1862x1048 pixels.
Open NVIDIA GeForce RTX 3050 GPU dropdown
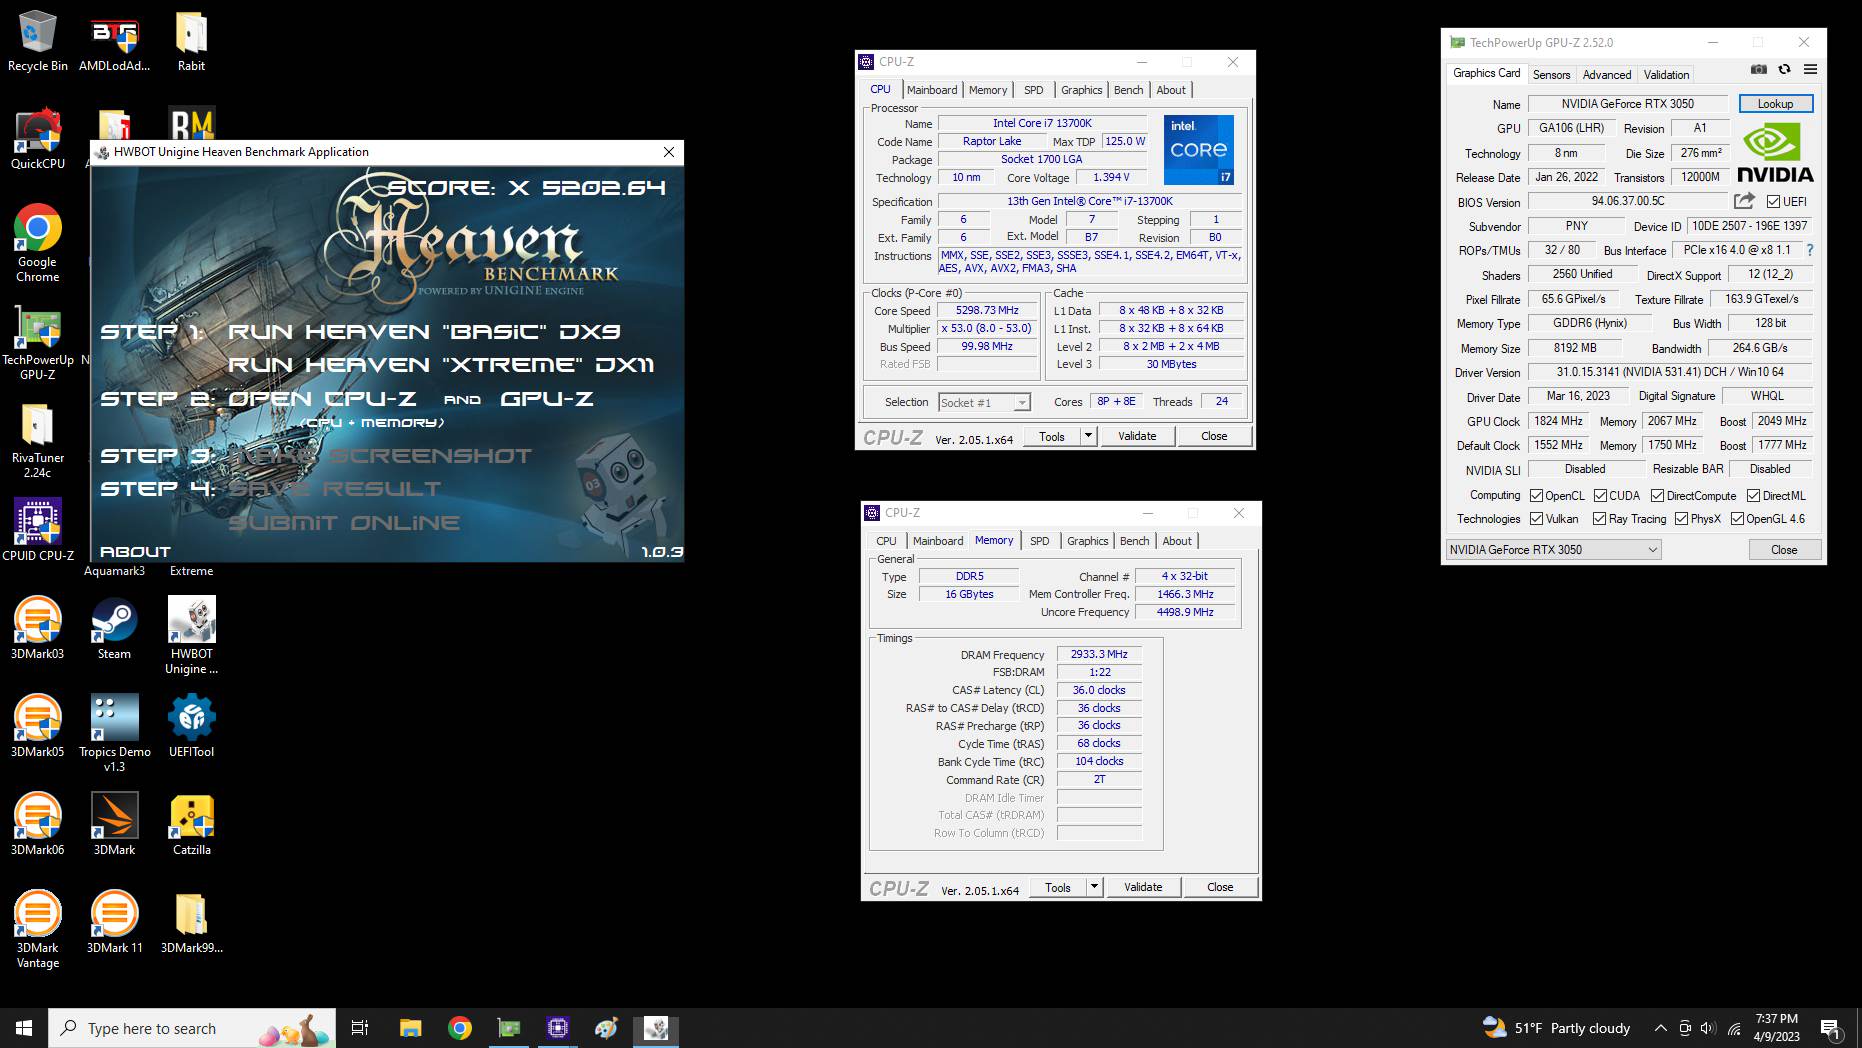pos(1553,549)
